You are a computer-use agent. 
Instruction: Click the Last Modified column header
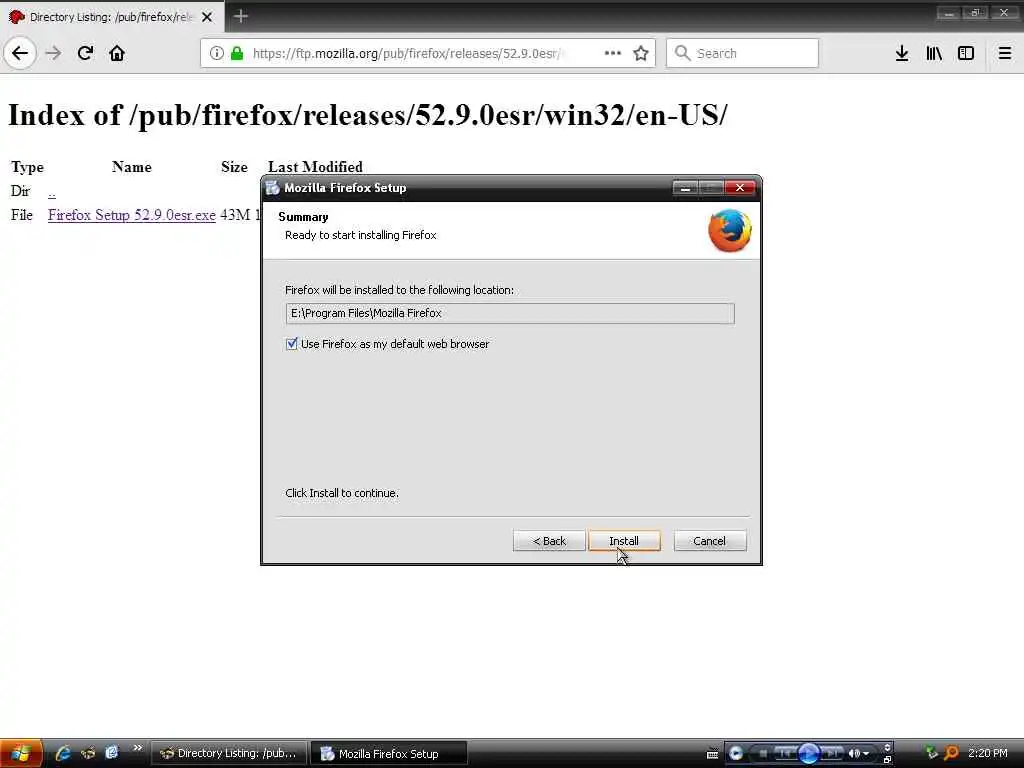tap(315, 167)
